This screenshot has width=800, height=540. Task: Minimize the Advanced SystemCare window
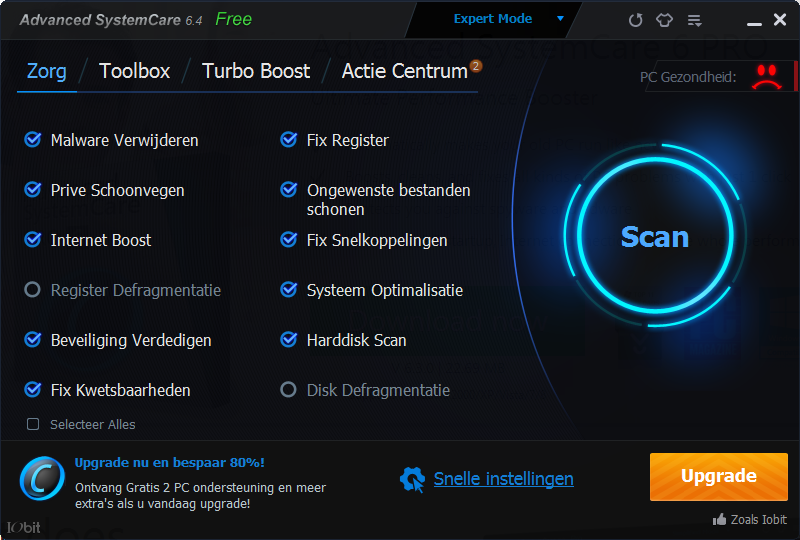(754, 23)
